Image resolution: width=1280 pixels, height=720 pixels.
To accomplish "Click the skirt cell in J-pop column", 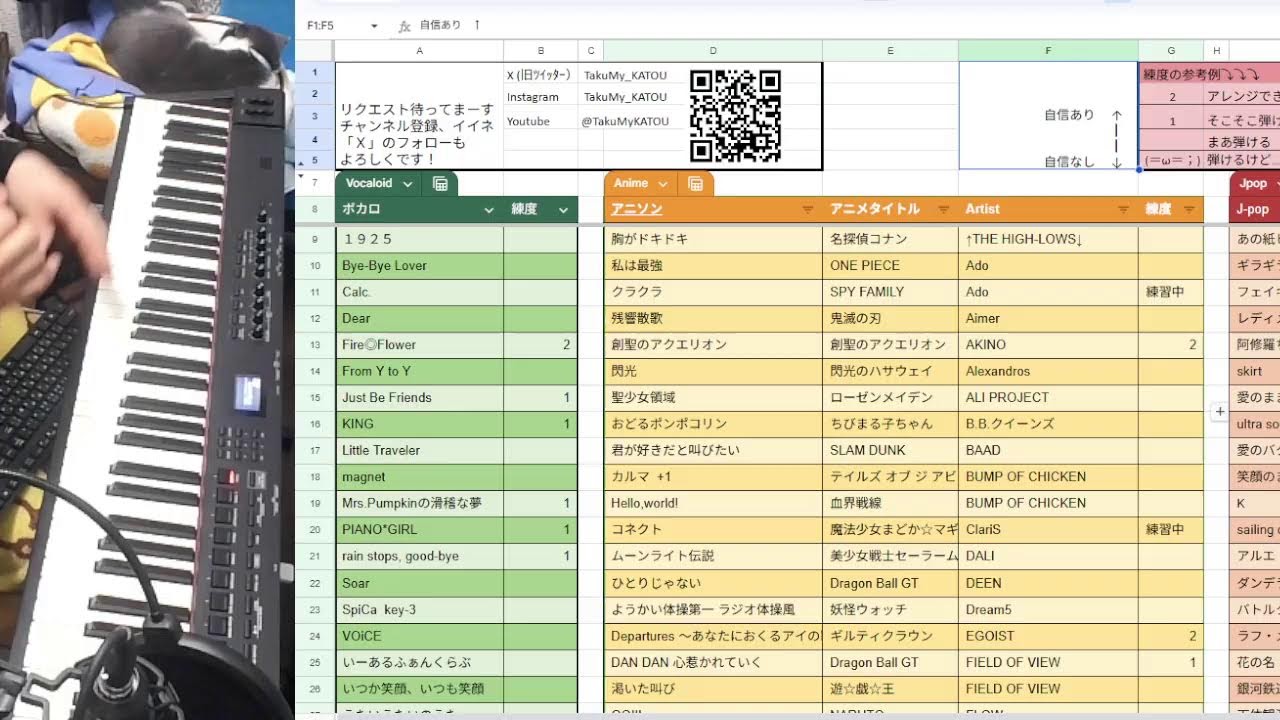I will [1255, 371].
